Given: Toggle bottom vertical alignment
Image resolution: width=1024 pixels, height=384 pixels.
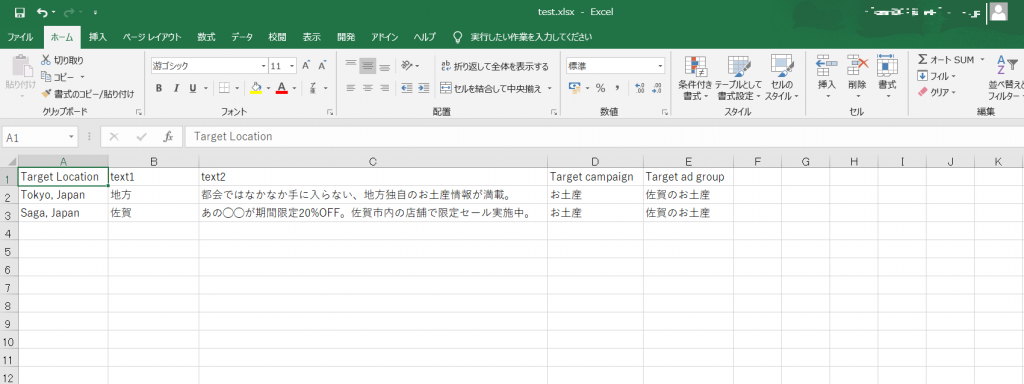Looking at the screenshot, I should pyautogui.click(x=385, y=66).
